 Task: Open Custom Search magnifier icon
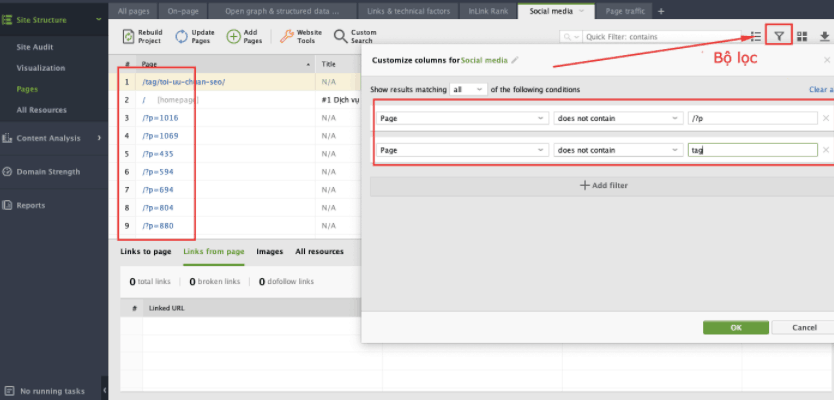[x=340, y=36]
